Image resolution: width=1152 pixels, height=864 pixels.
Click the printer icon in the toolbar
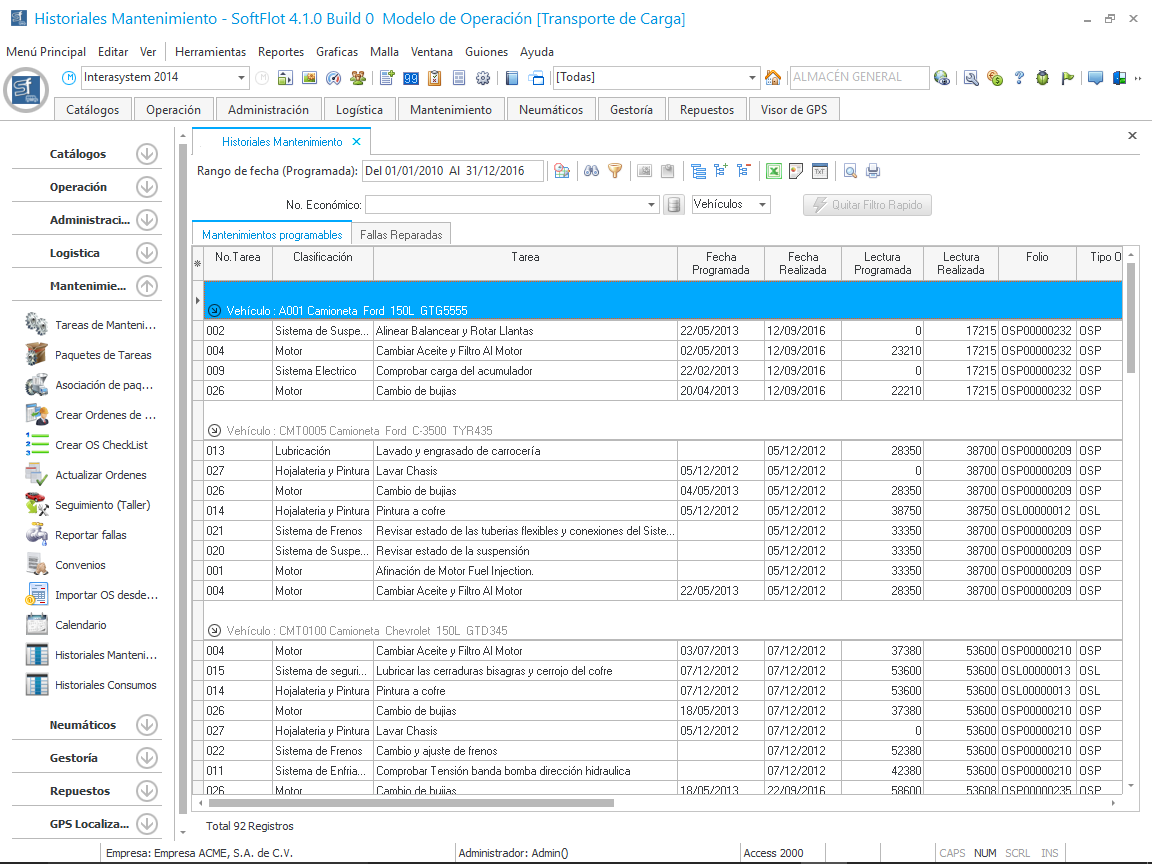[873, 171]
